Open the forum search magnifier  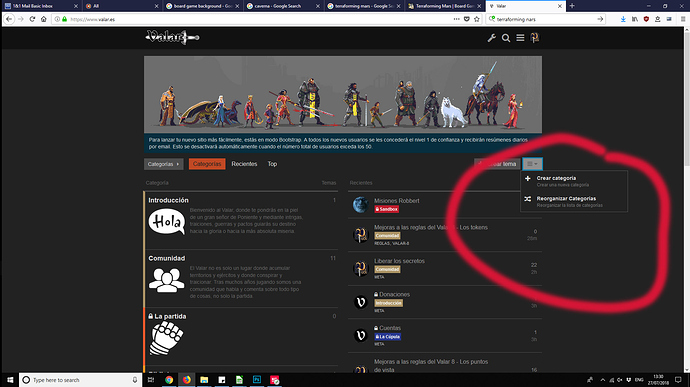(506, 38)
